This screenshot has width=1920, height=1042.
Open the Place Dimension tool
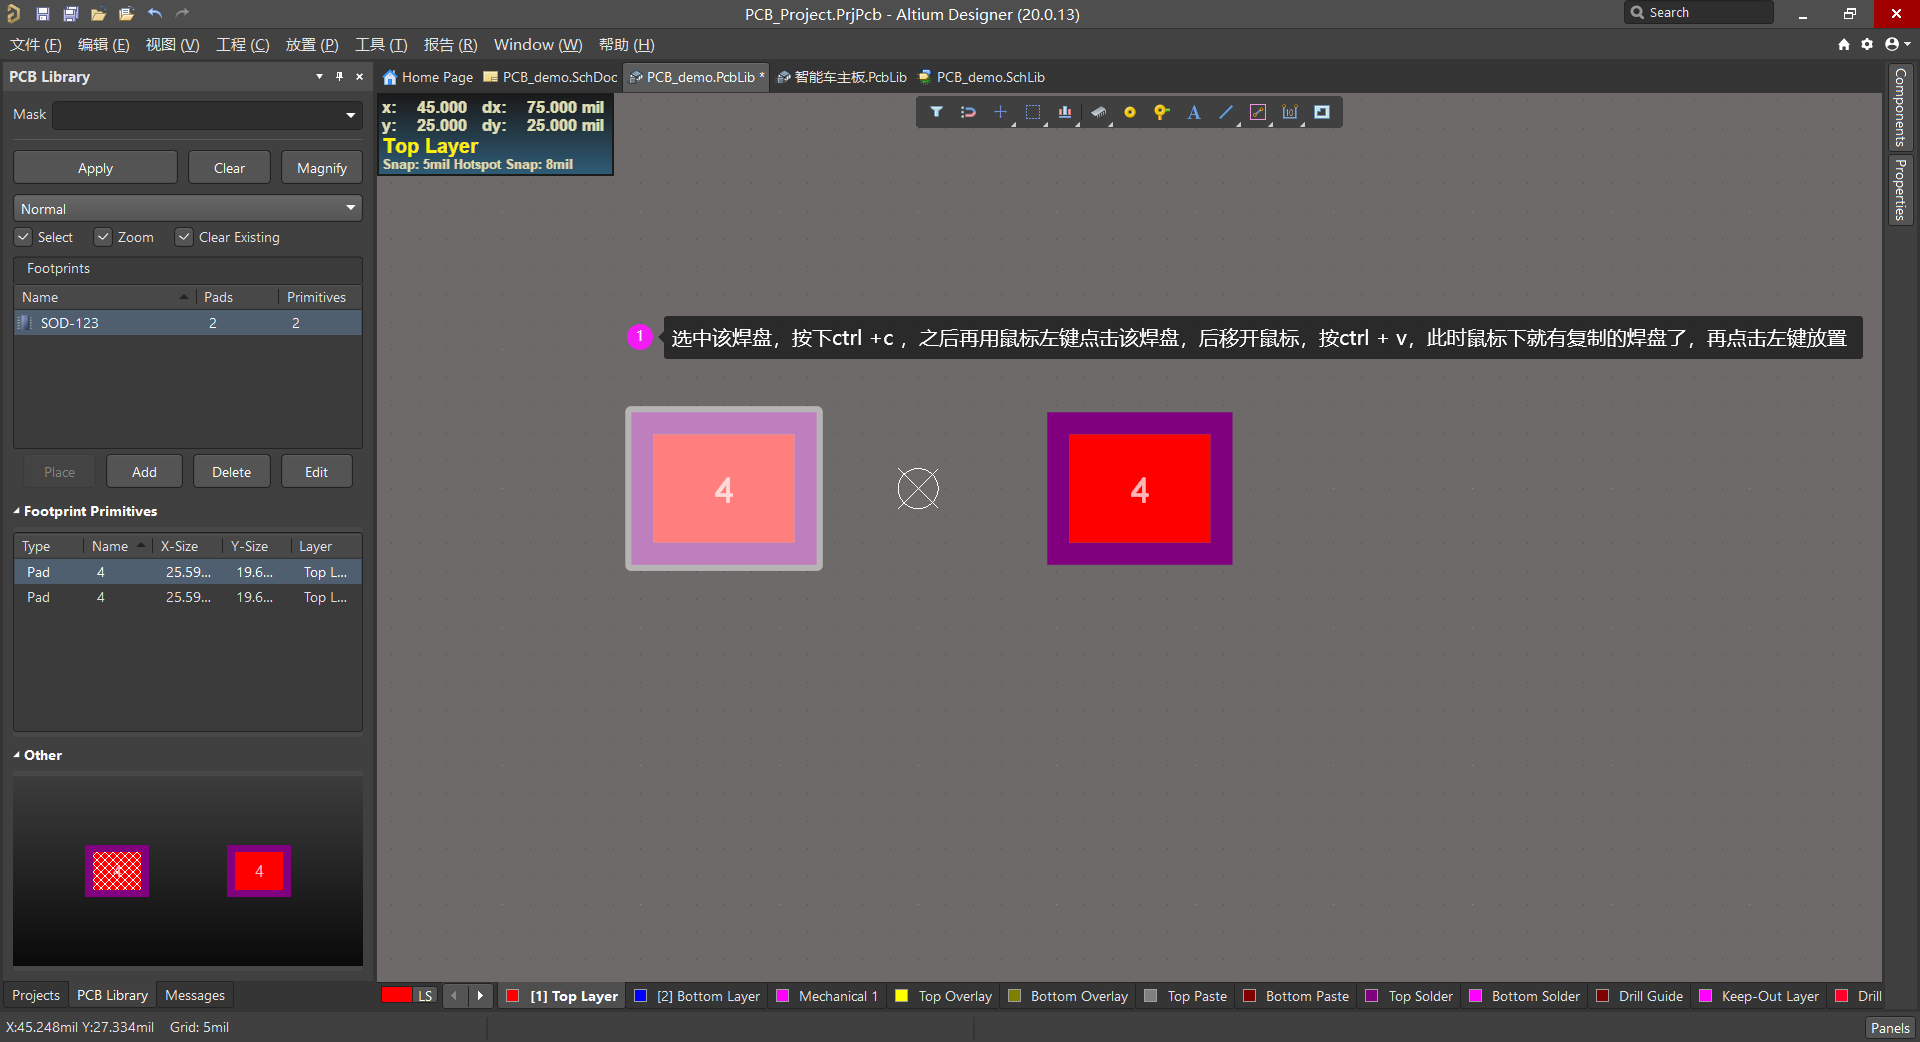tap(1290, 112)
